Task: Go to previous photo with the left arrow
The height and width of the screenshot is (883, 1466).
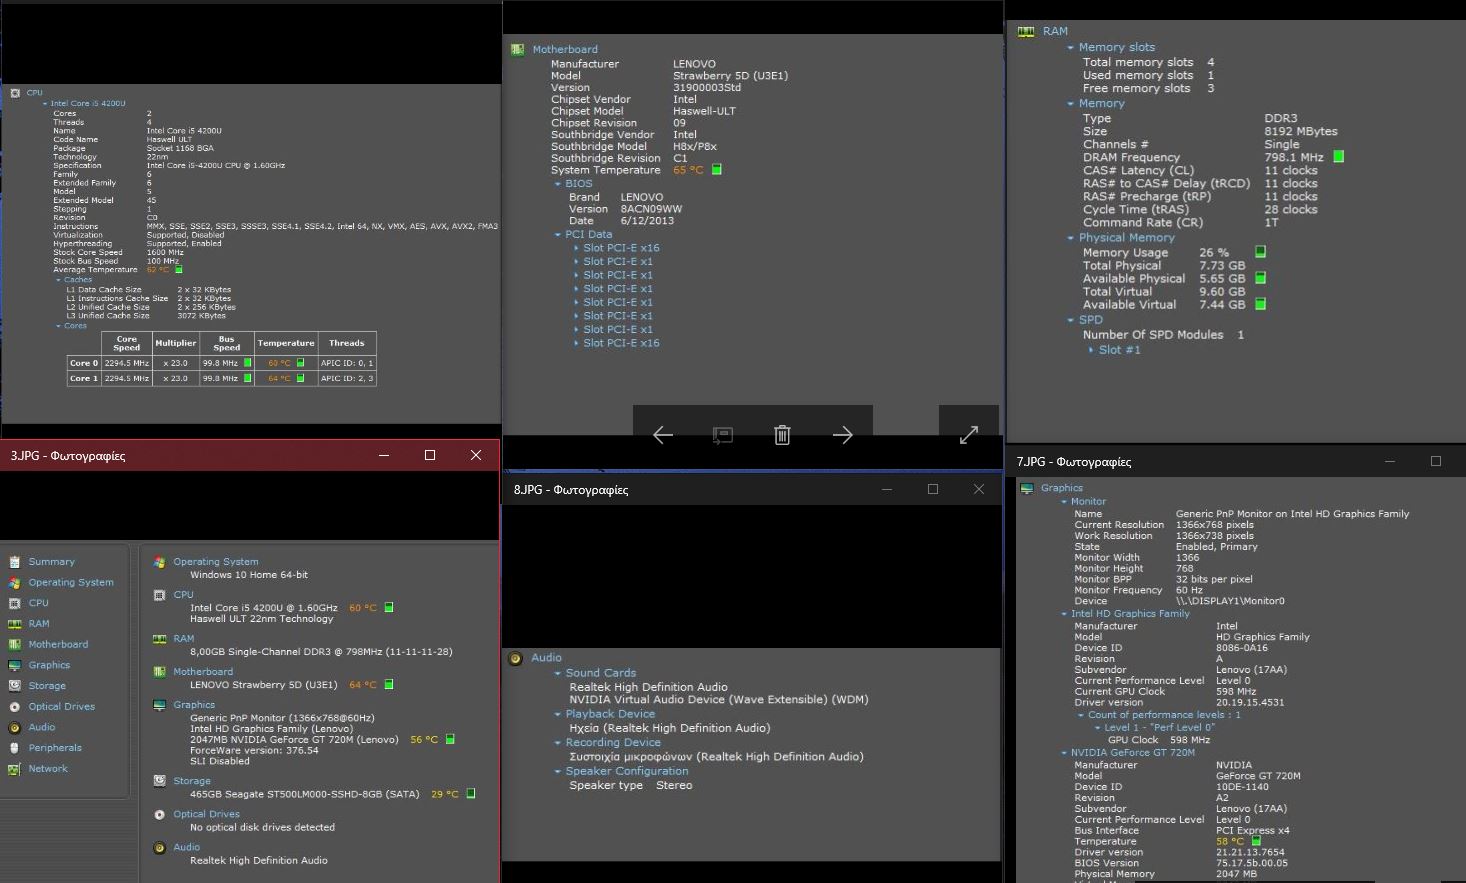Action: pyautogui.click(x=663, y=435)
